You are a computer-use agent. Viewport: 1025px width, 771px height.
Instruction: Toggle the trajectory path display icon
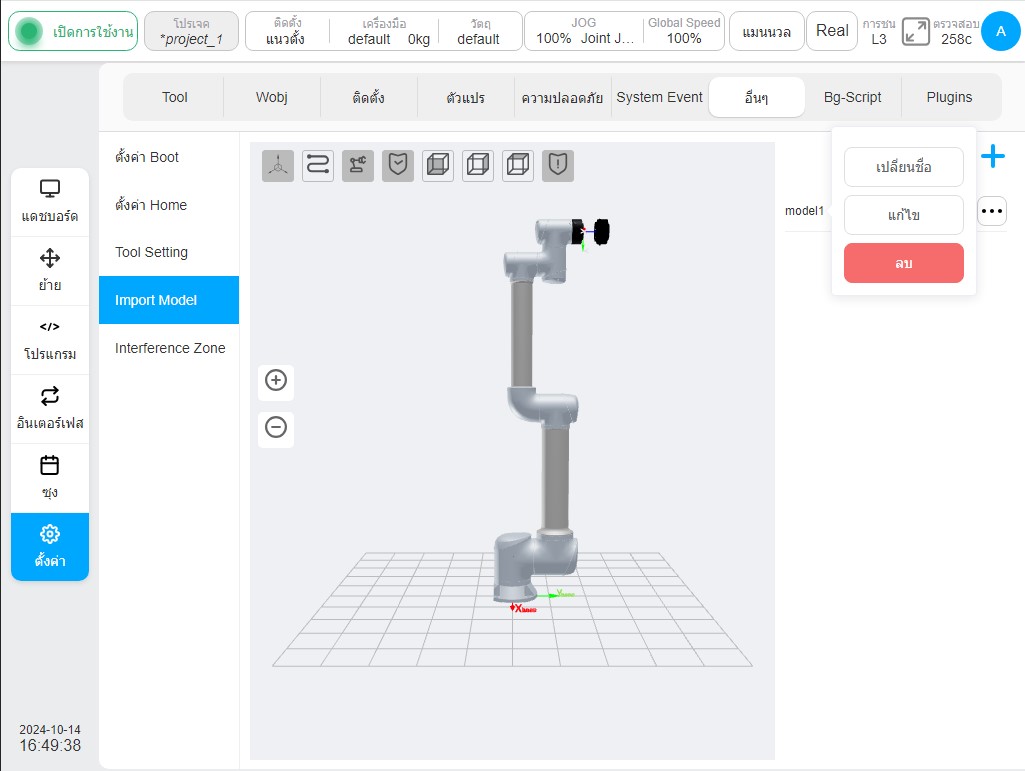[x=318, y=165]
